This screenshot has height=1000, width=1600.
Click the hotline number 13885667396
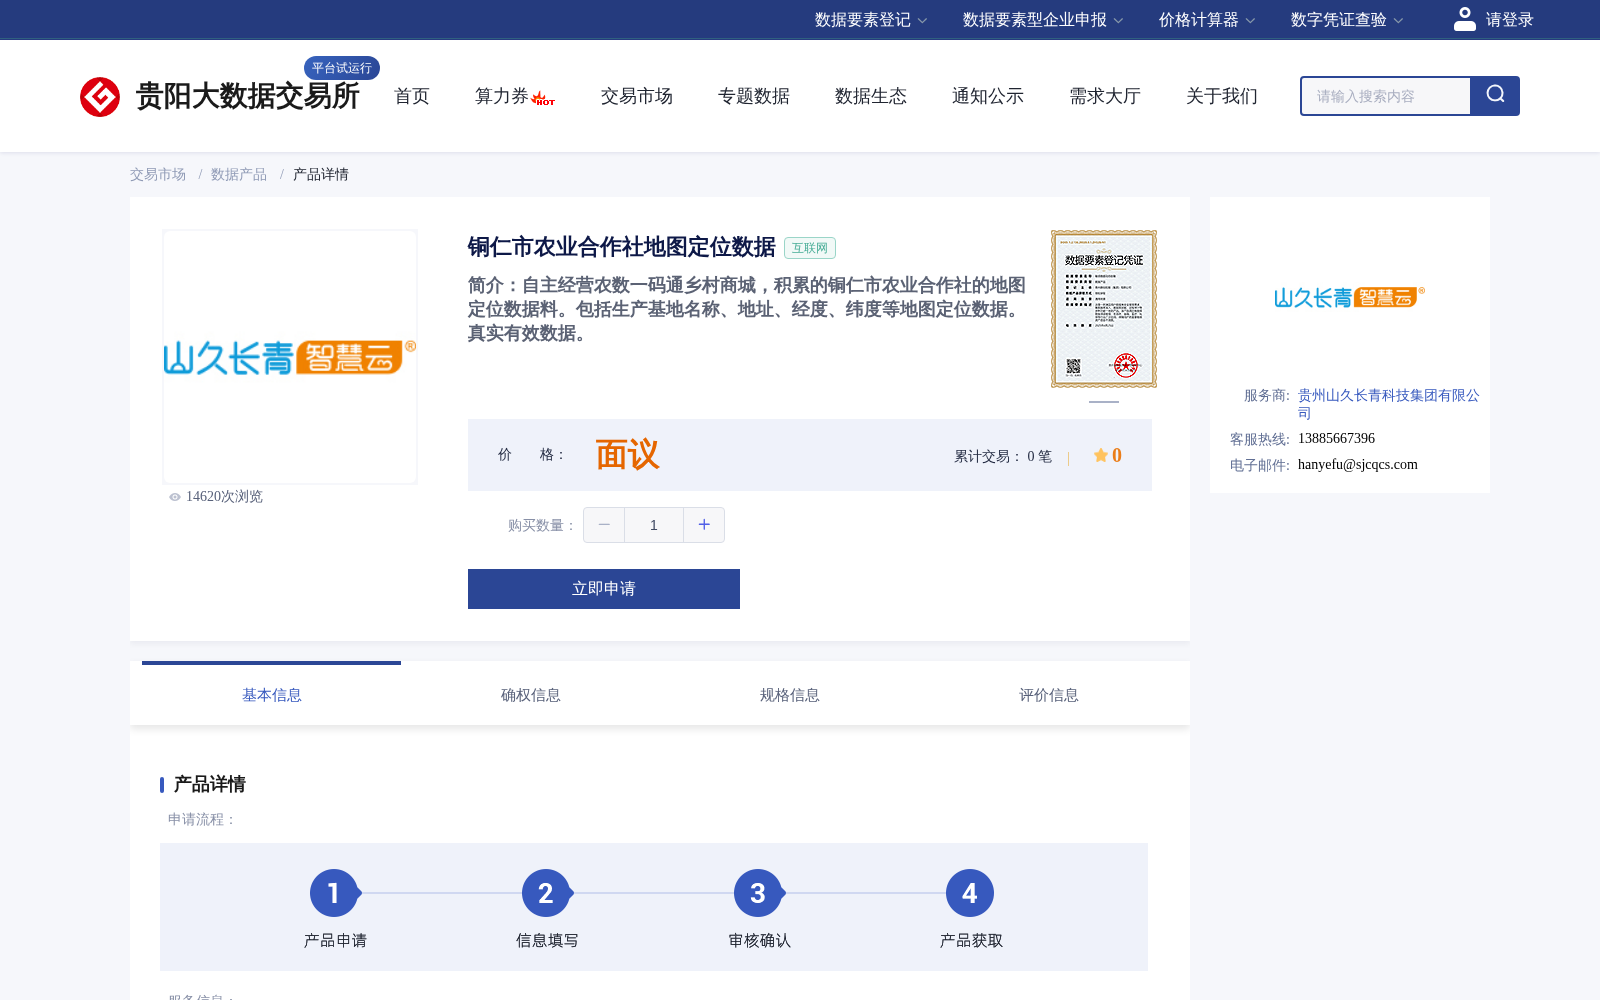point(1336,439)
